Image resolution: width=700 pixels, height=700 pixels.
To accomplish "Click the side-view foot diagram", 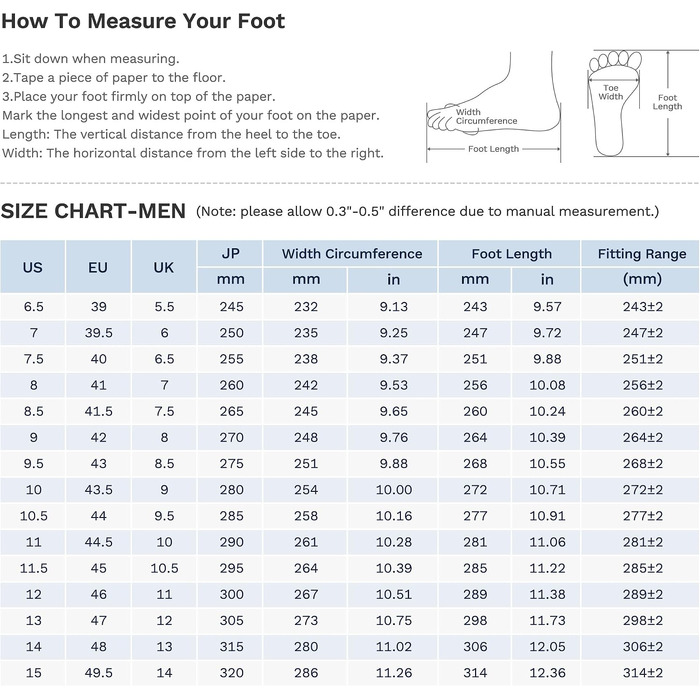I will 493,106.
